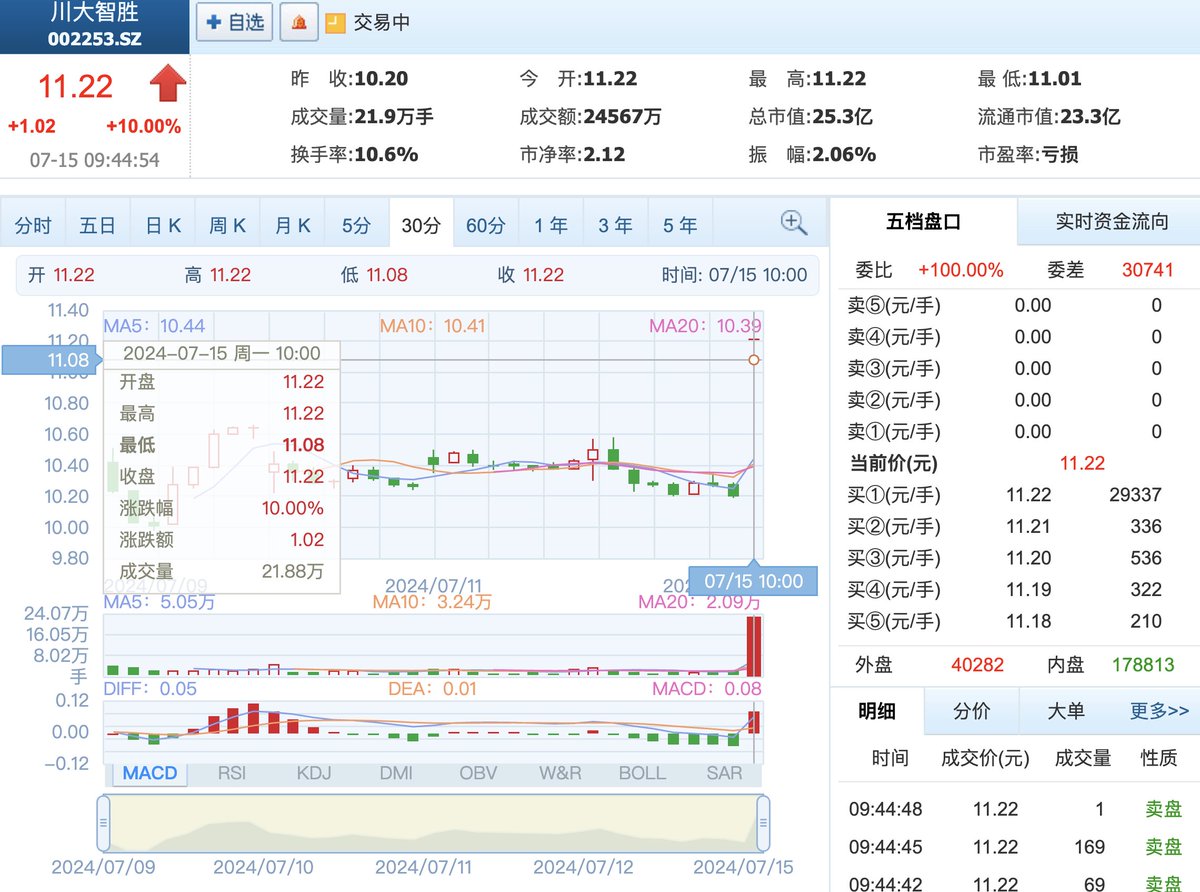
Task: Select the 30分 interval tab
Action: (x=421, y=225)
